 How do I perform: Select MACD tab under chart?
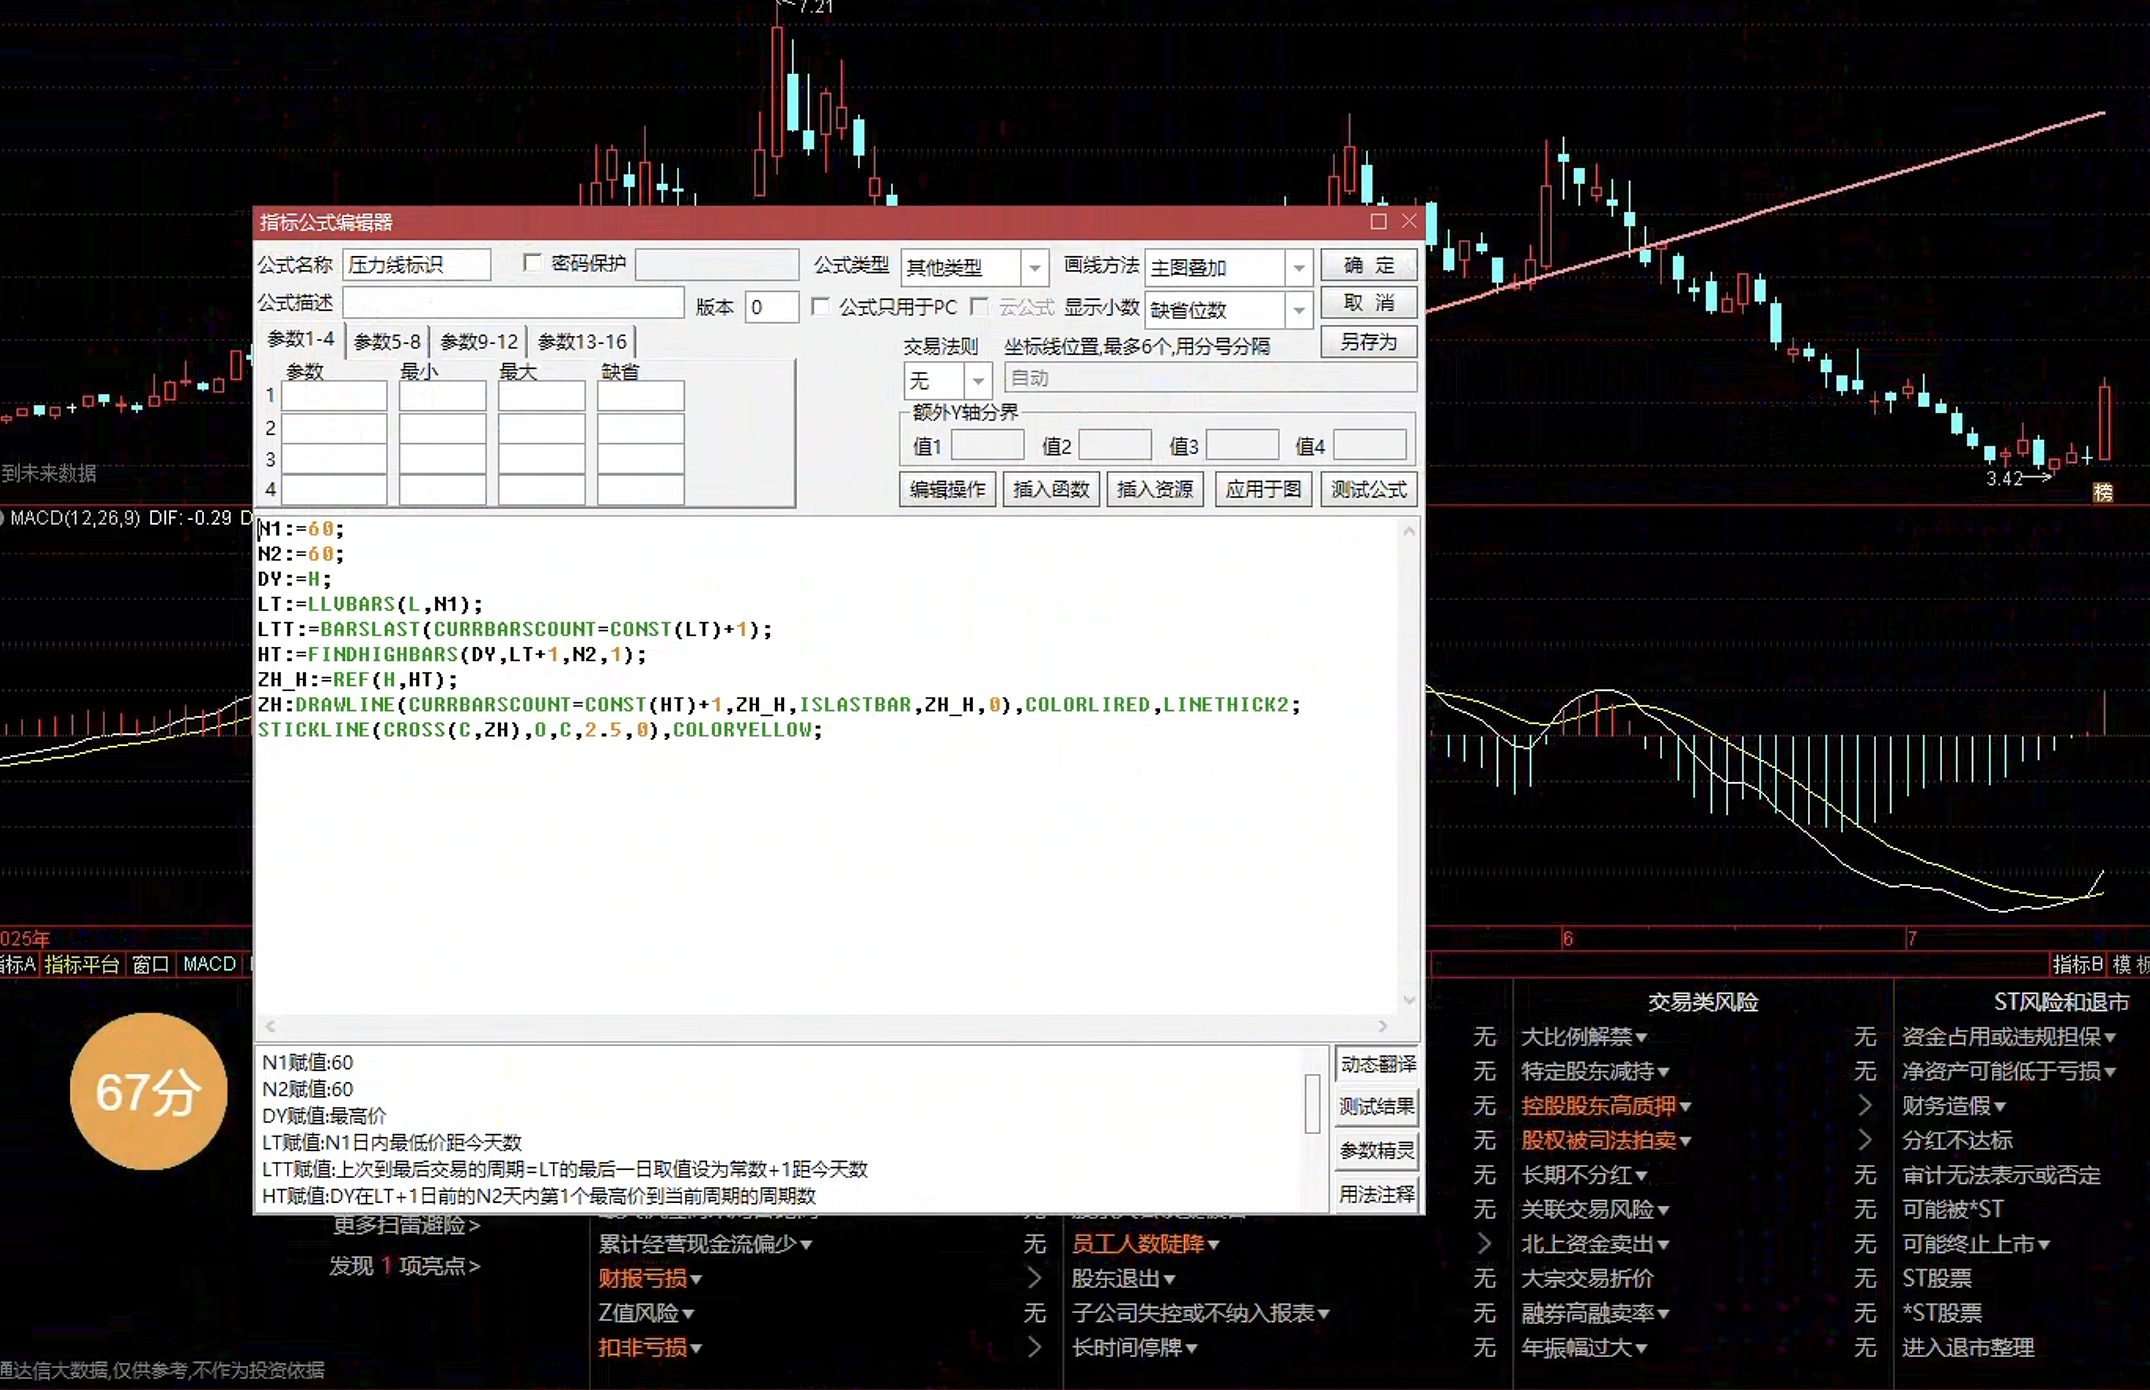[x=209, y=964]
